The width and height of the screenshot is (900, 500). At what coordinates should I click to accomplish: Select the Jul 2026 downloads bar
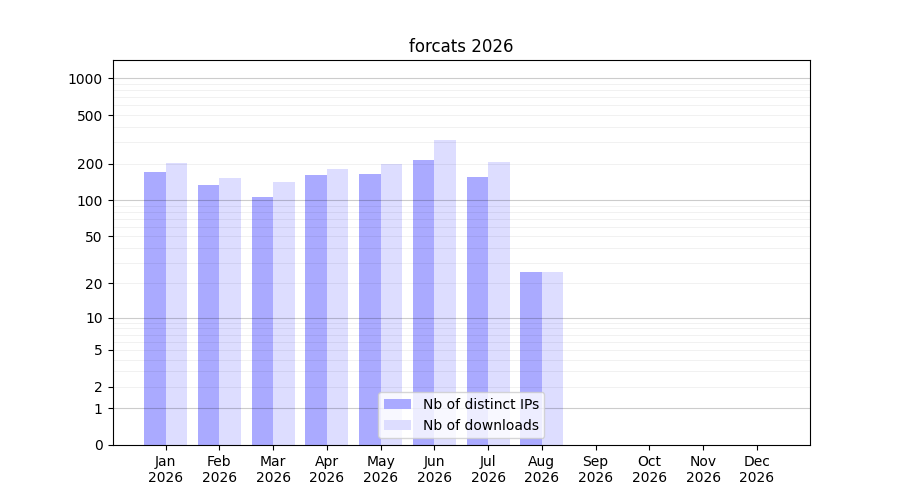[499, 304]
